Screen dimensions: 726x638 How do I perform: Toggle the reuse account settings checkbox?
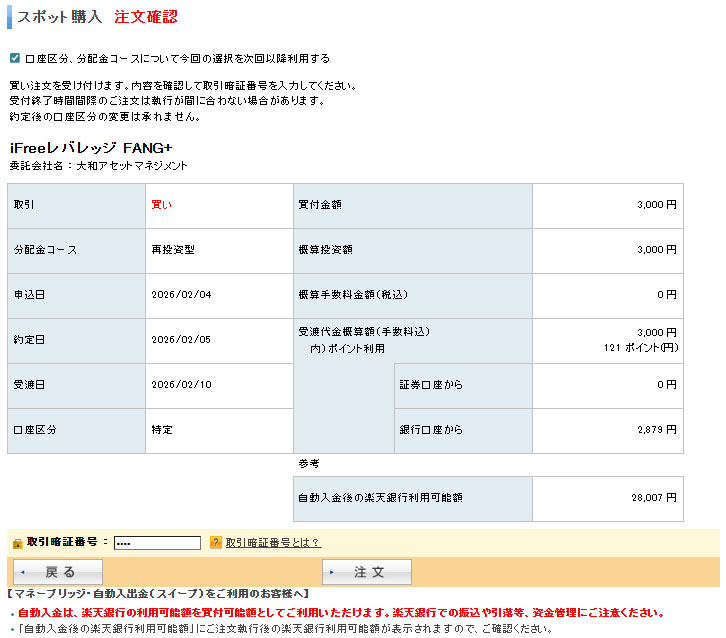pos(14,59)
